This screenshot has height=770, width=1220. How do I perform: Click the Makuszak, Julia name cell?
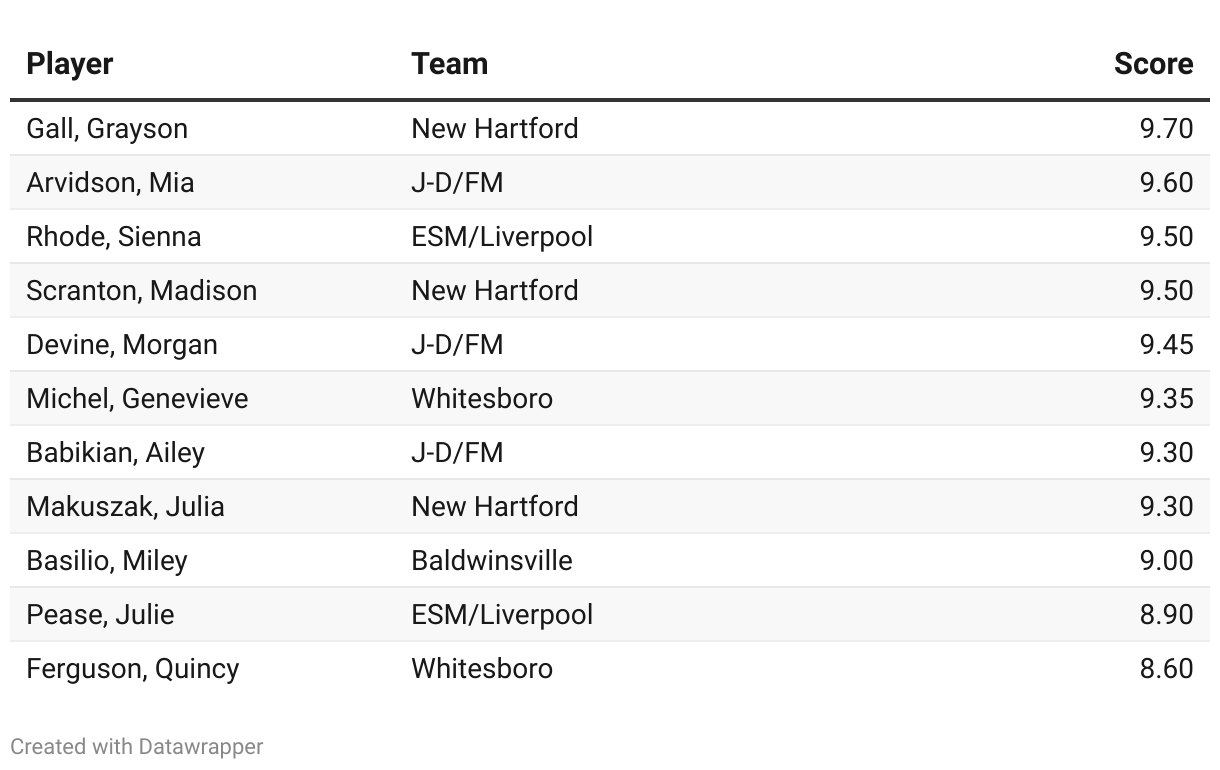tap(125, 507)
